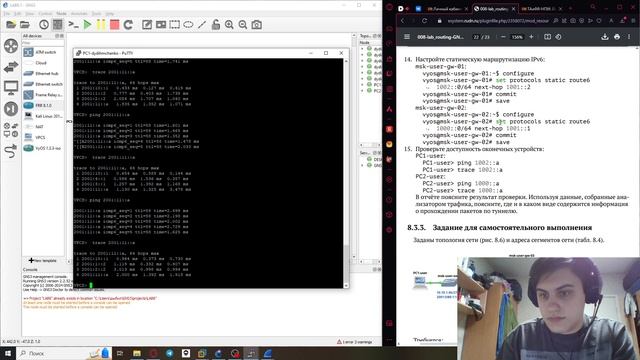
Task: Toggle show interface labels icon in GNS3 toolbar
Action: (x=58, y=25)
